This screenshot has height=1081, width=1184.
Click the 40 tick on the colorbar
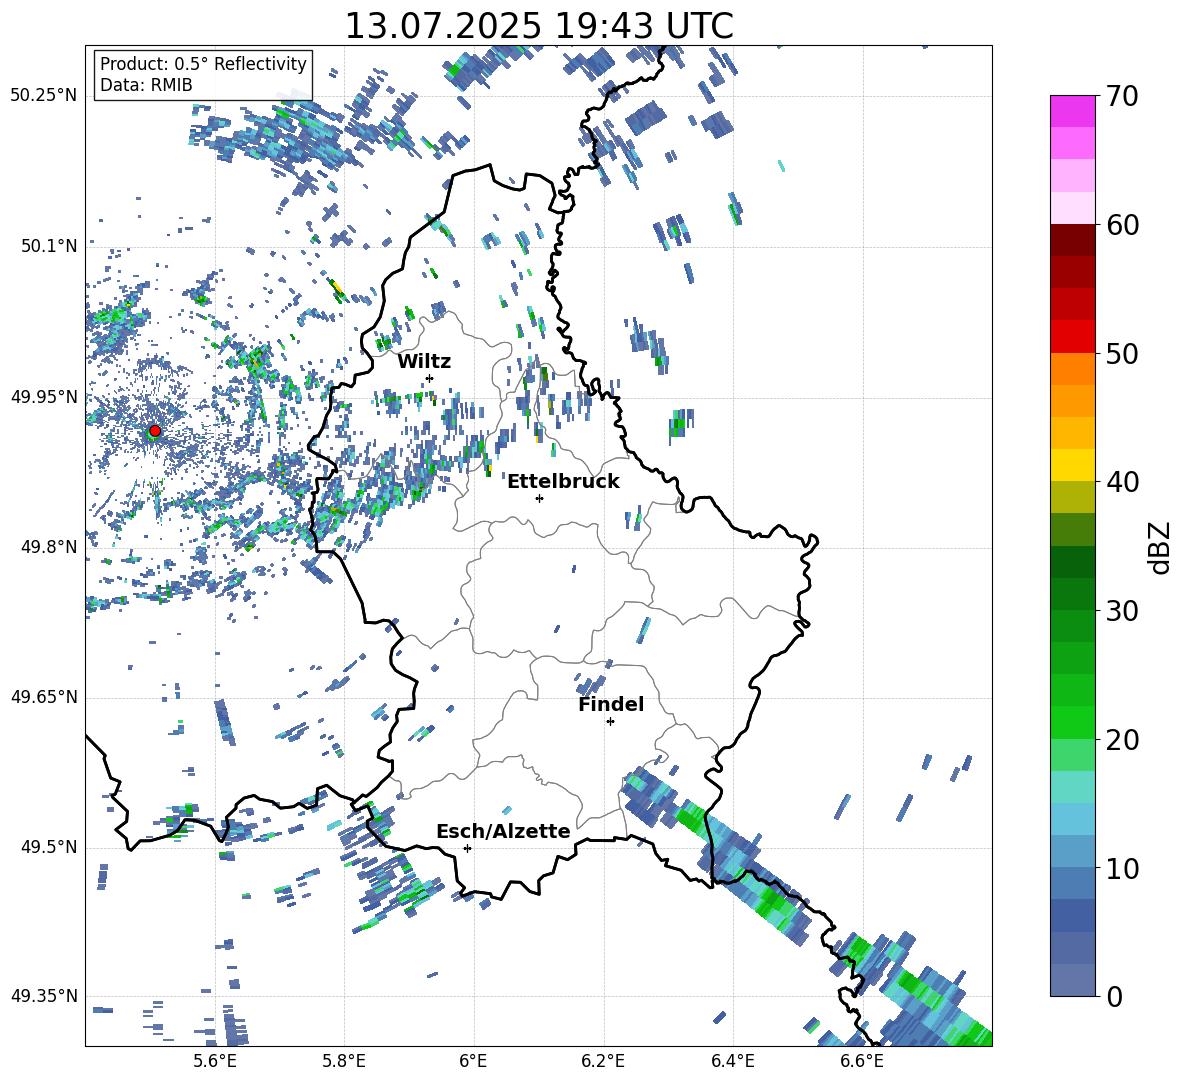(1122, 482)
